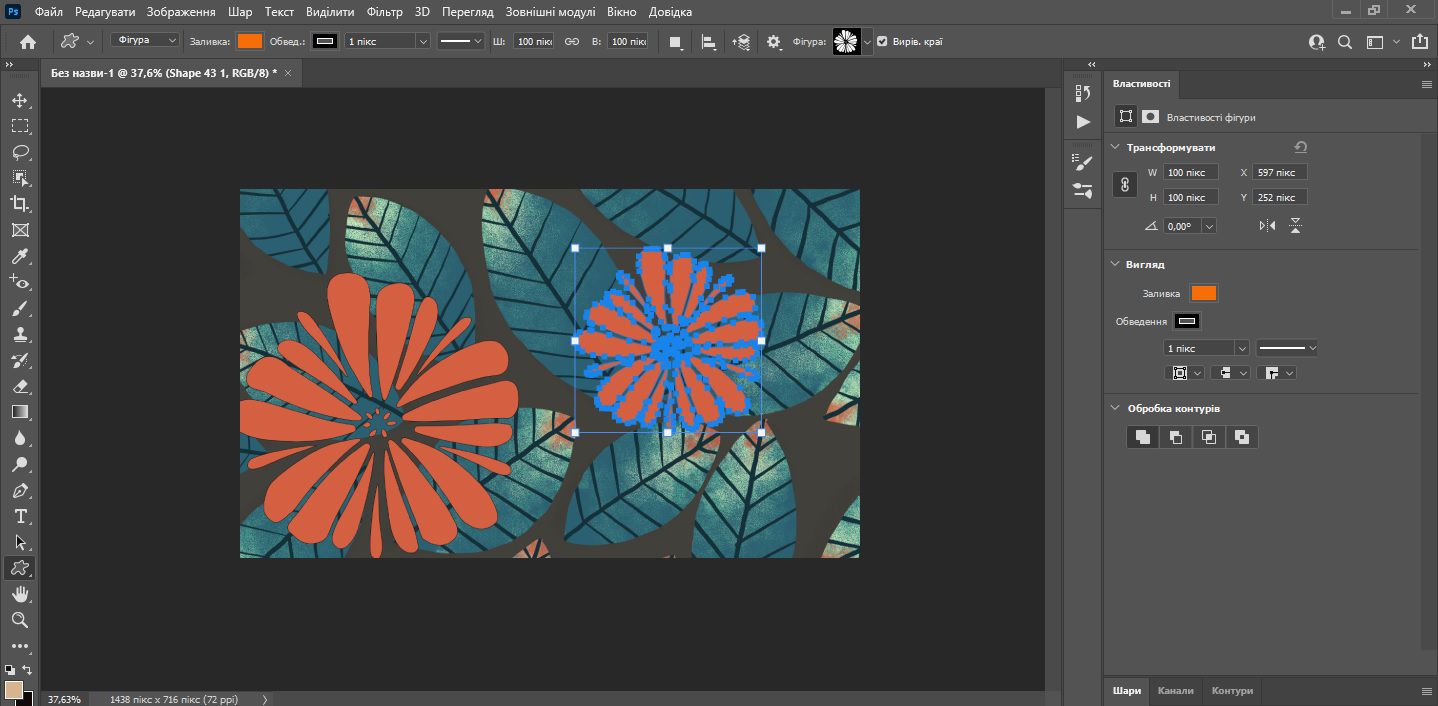Expand the stroke line style dropdown in Properties
The image size is (1438, 706).
[1287, 348]
